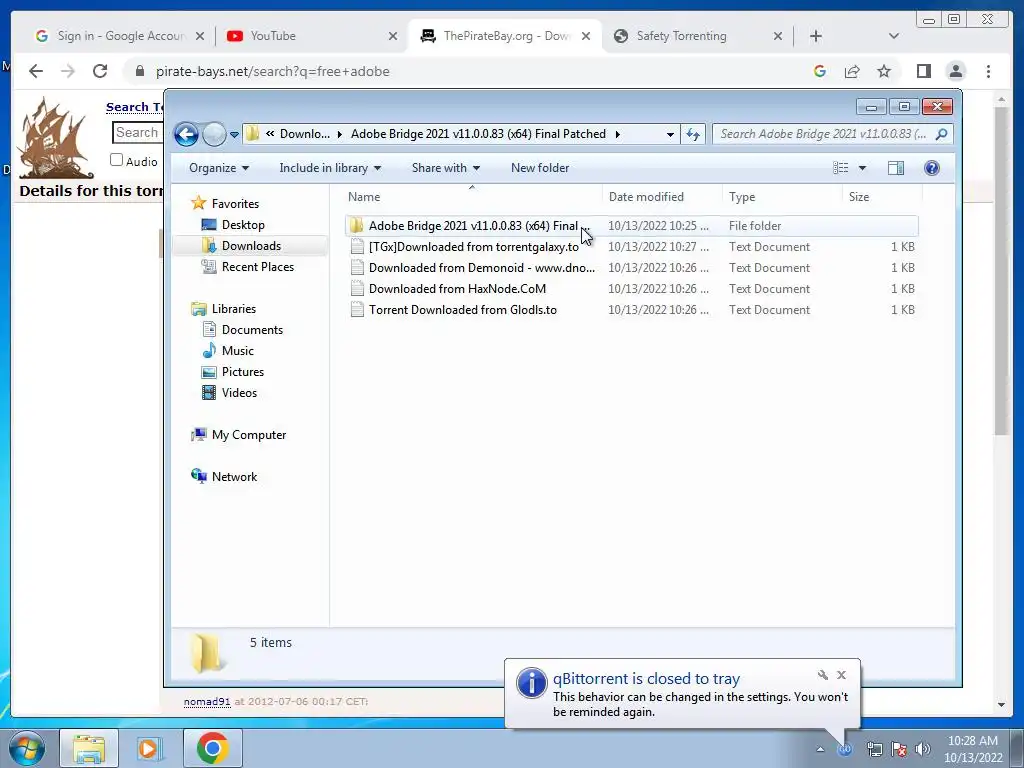Open Chrome profile avatar icon

tap(956, 71)
